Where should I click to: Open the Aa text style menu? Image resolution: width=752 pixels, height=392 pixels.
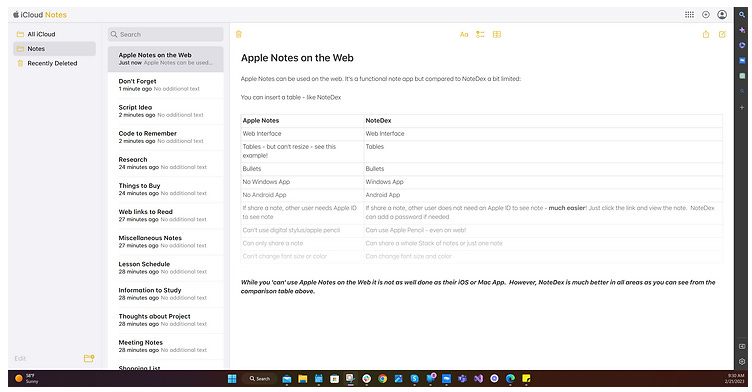coord(464,35)
